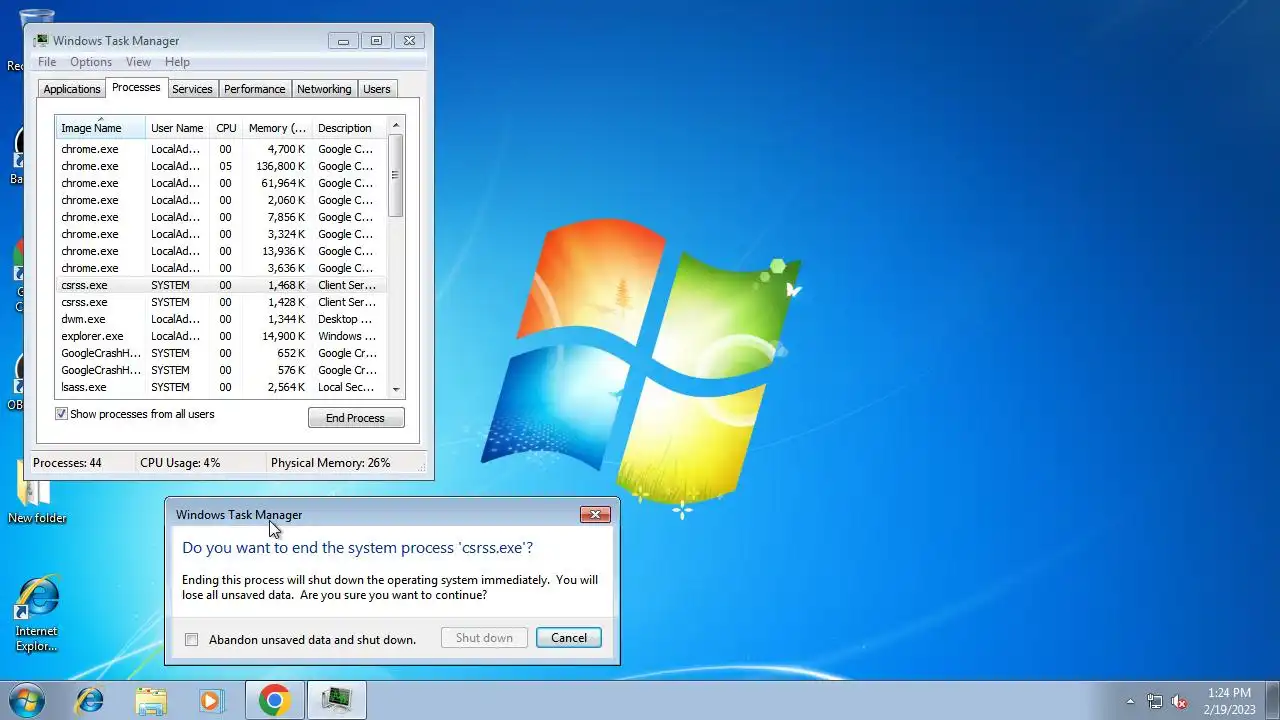1280x720 pixels.
Task: Select chrome.exe using 3,324 K memory
Action: tap(221, 234)
